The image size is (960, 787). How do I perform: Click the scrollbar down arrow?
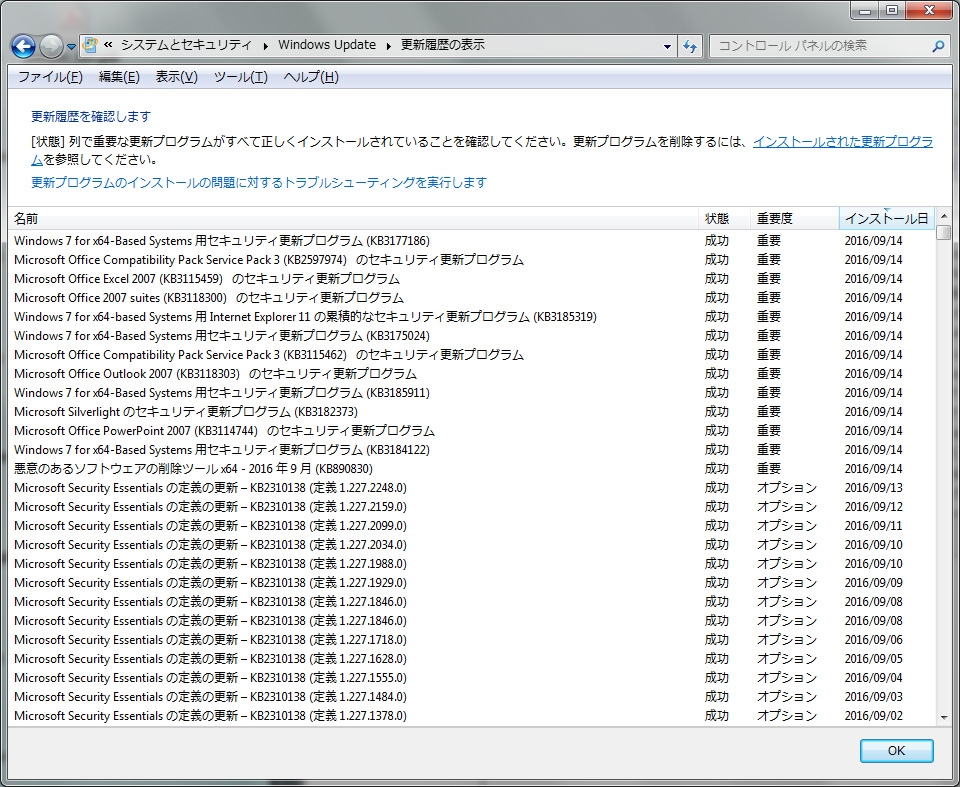pos(943,718)
